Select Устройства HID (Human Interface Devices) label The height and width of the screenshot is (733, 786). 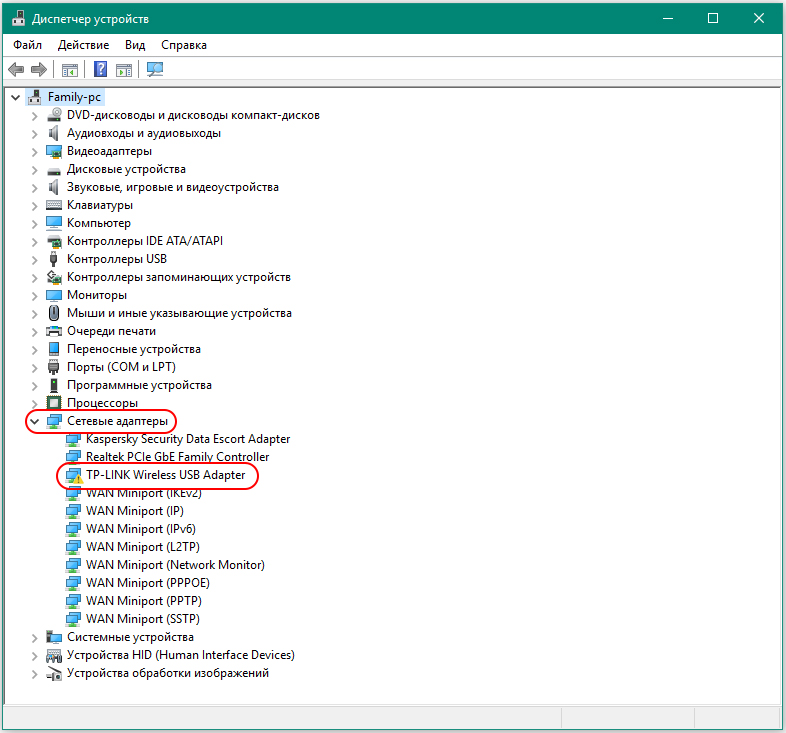click(x=181, y=655)
